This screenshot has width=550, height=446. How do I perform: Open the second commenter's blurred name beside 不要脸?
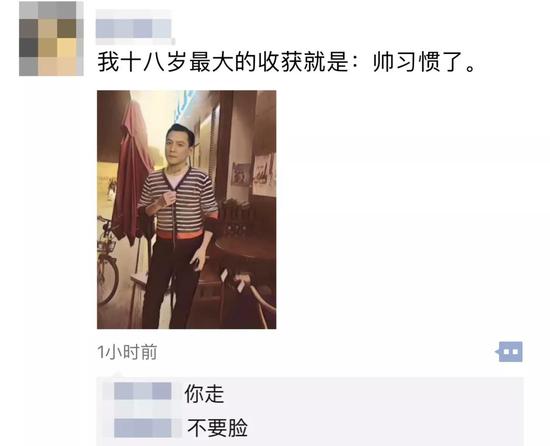click(142, 427)
